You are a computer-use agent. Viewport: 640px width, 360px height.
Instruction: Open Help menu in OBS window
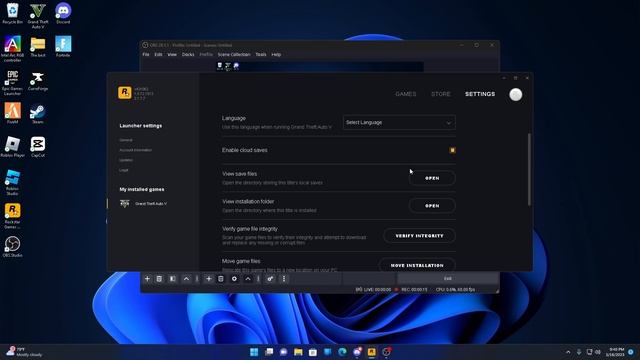pyautogui.click(x=276, y=54)
